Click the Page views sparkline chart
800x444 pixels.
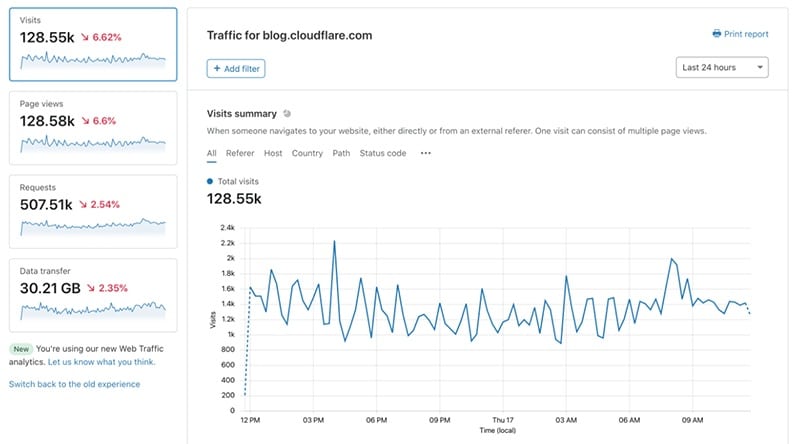[x=93, y=144]
